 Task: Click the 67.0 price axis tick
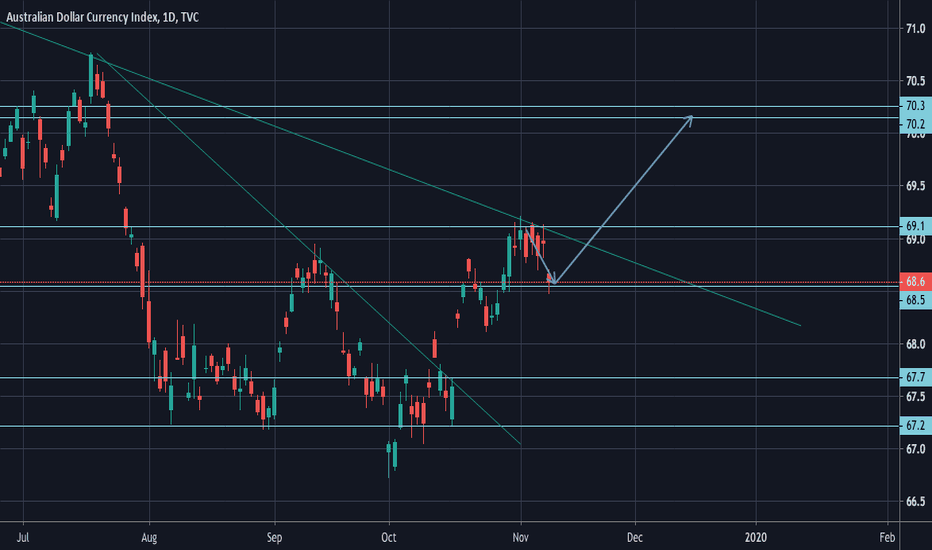pyautogui.click(x=915, y=449)
